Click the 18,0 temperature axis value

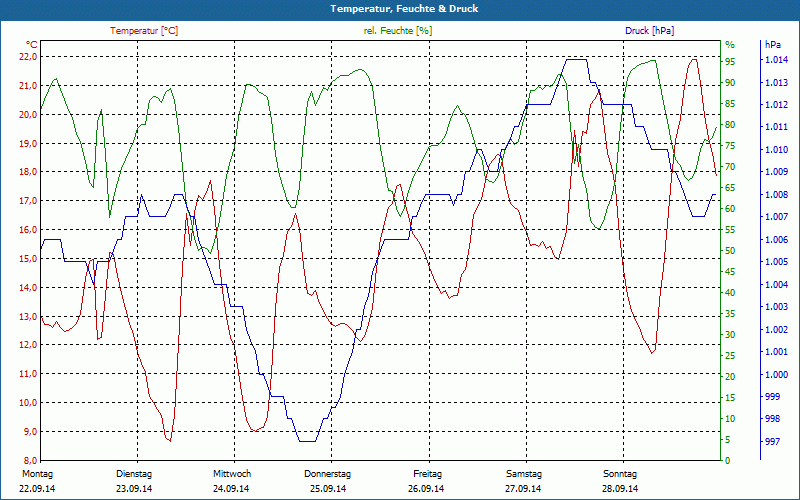tap(28, 171)
